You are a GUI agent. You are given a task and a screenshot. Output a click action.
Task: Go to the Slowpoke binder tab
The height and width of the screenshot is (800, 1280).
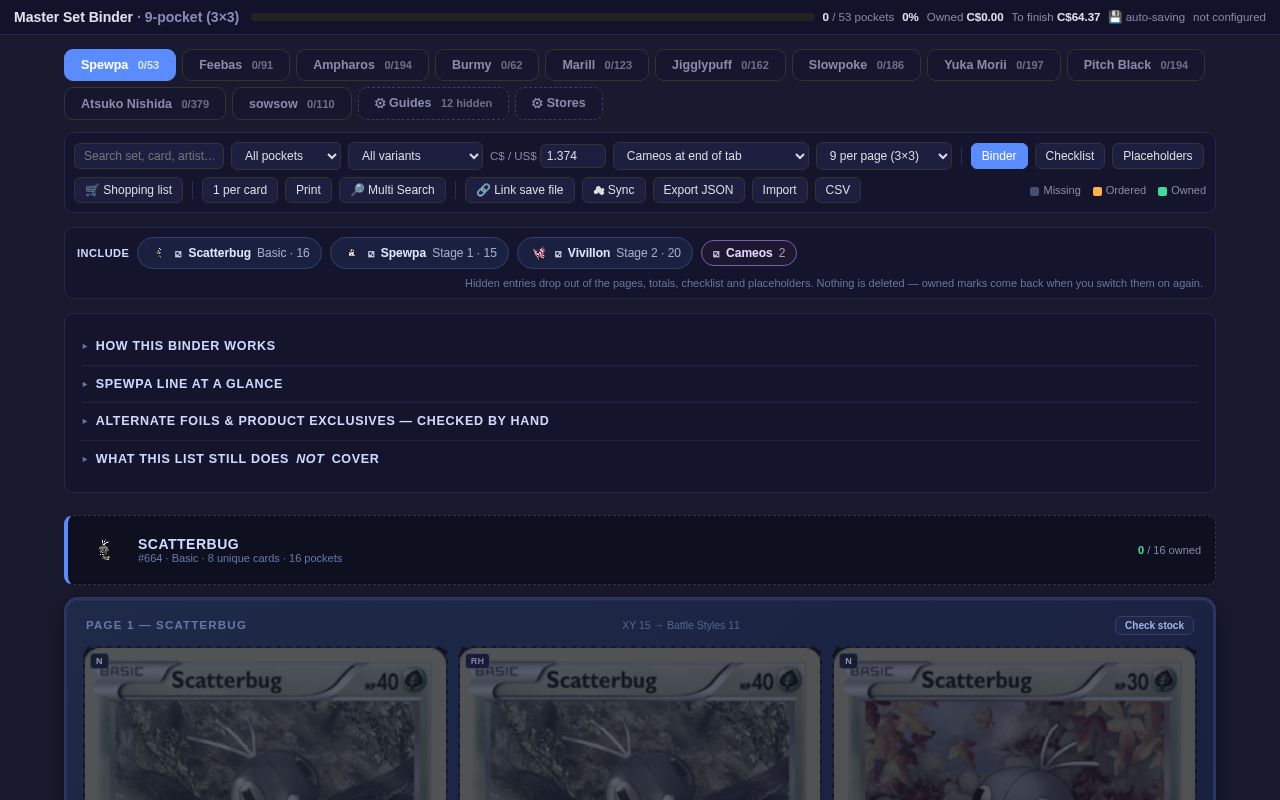(x=856, y=65)
